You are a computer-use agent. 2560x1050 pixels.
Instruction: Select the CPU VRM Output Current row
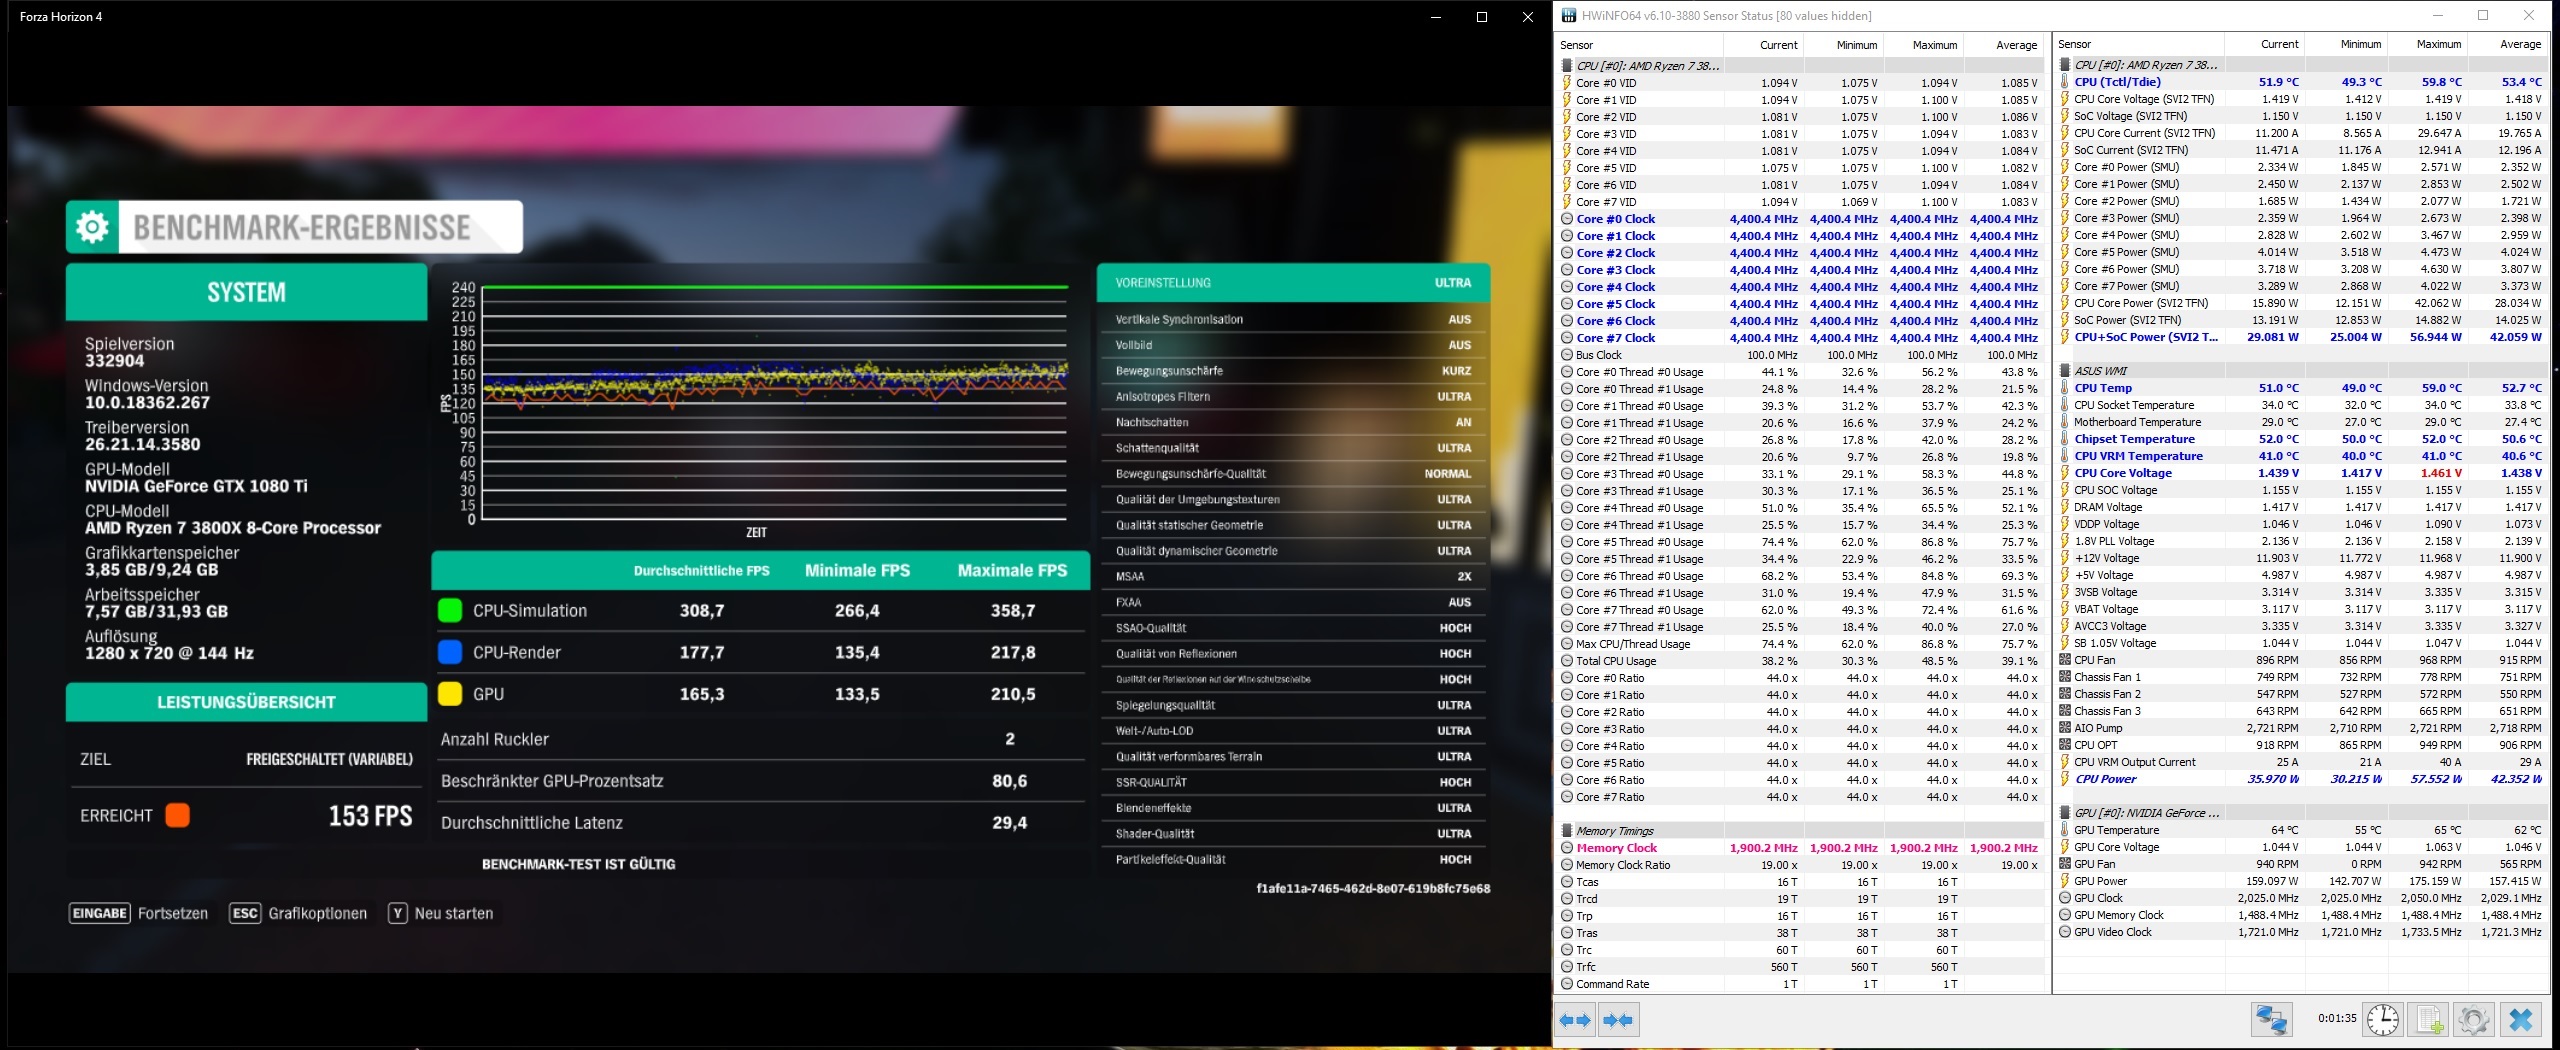pyautogui.click(x=2302, y=762)
